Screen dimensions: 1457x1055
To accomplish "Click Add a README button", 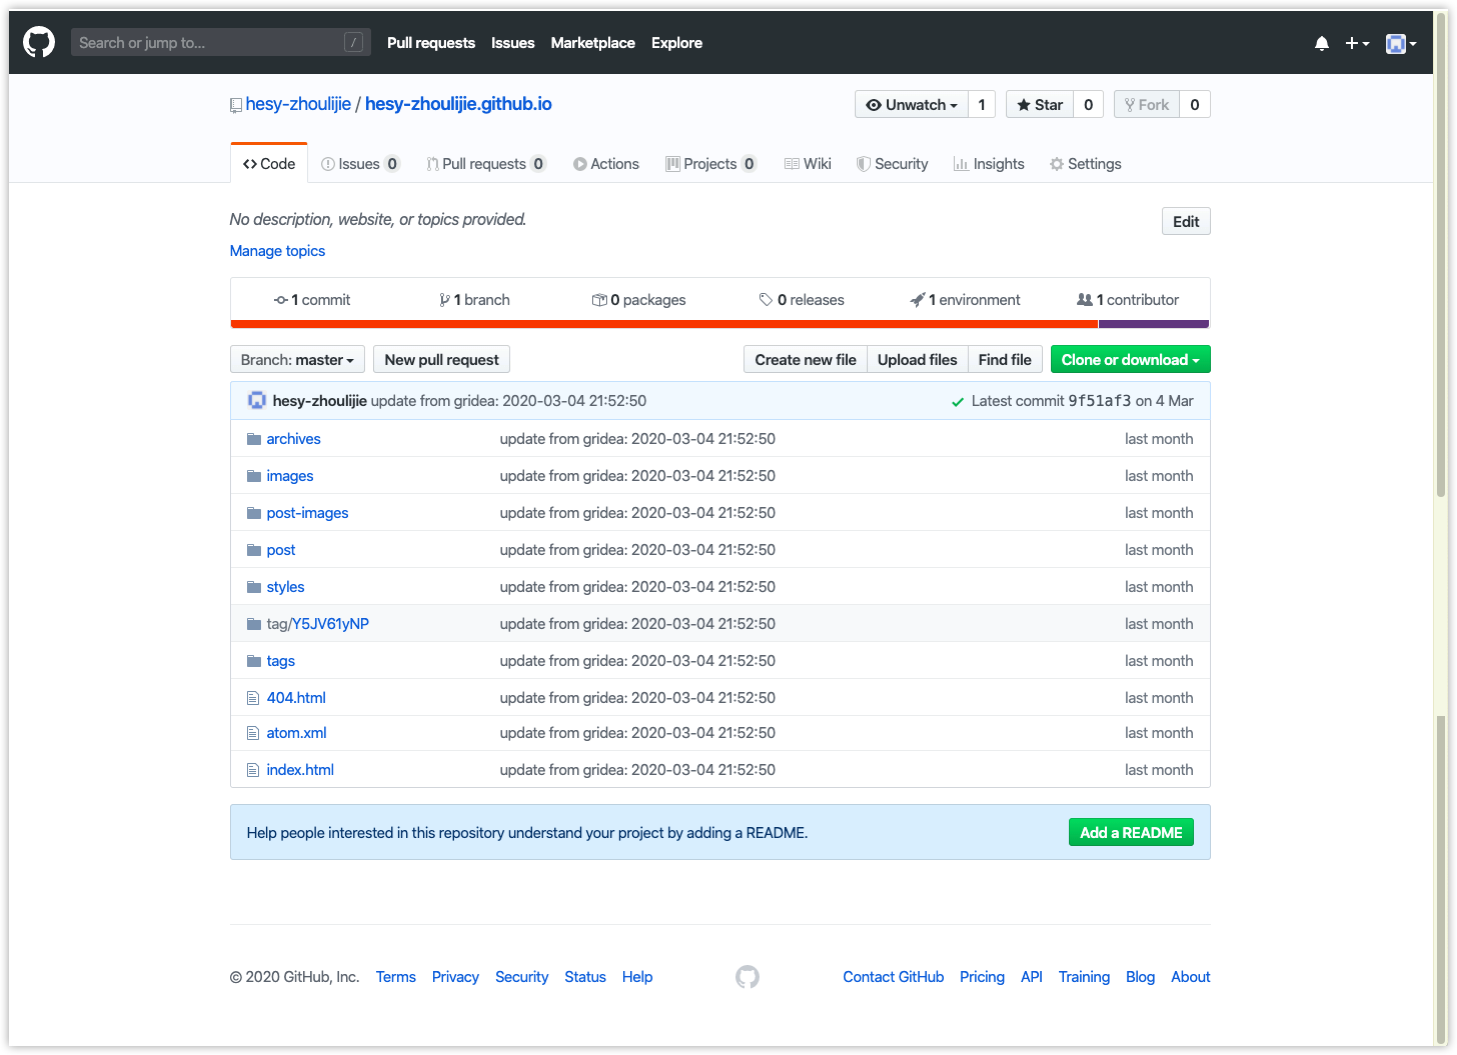I will [1131, 833].
